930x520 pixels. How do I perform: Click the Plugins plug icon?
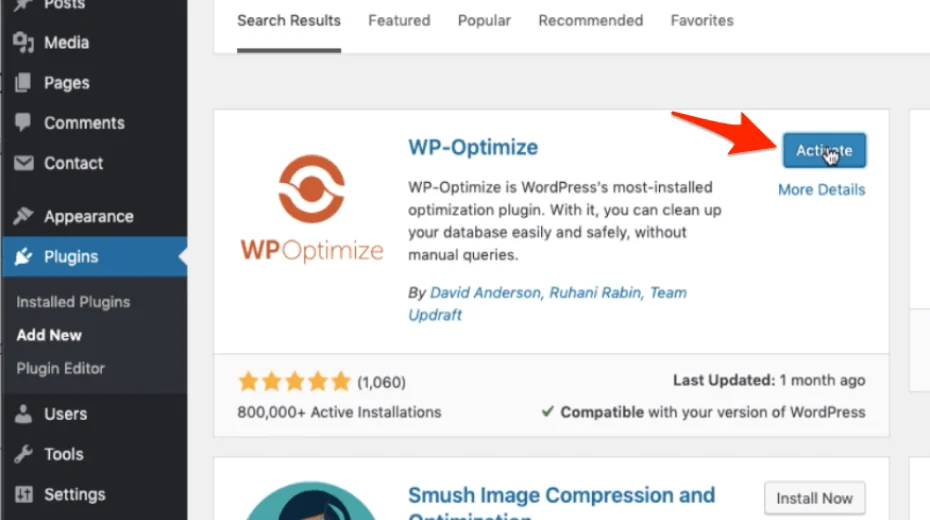pyautogui.click(x=23, y=257)
